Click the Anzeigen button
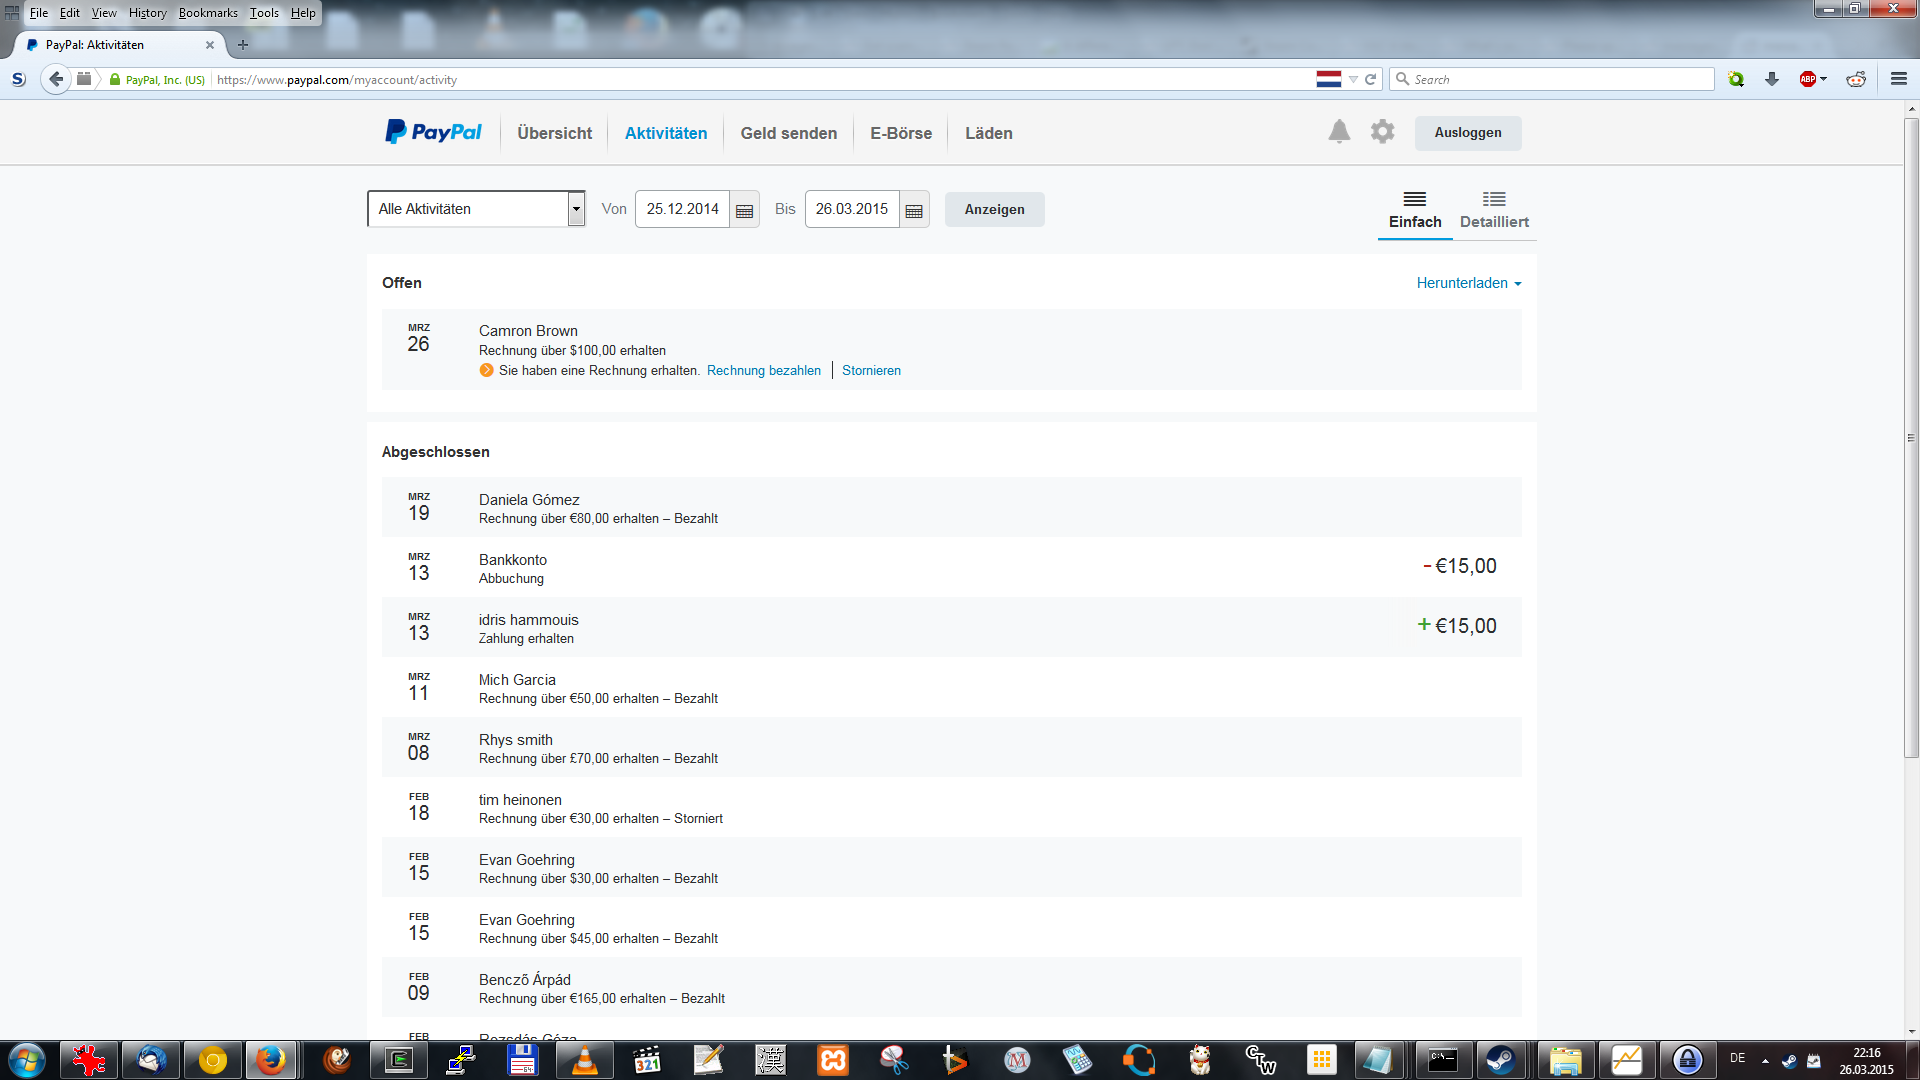 (x=994, y=209)
